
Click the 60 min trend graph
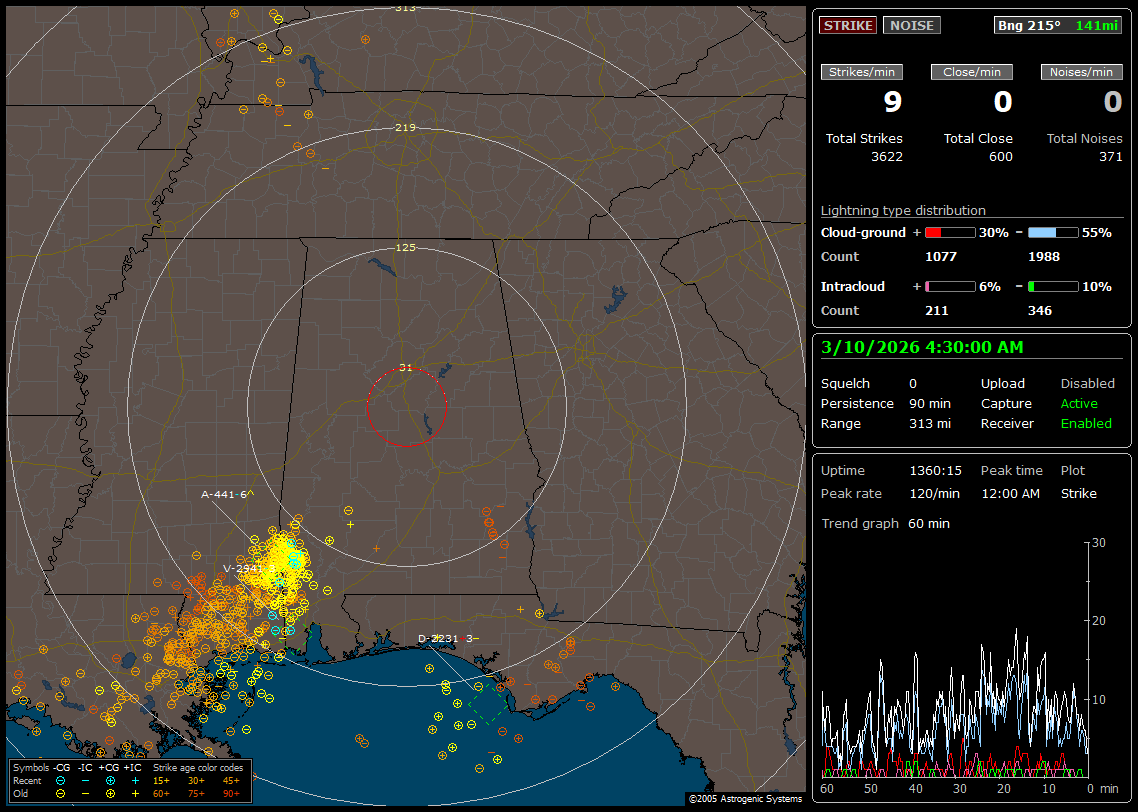[x=955, y=660]
